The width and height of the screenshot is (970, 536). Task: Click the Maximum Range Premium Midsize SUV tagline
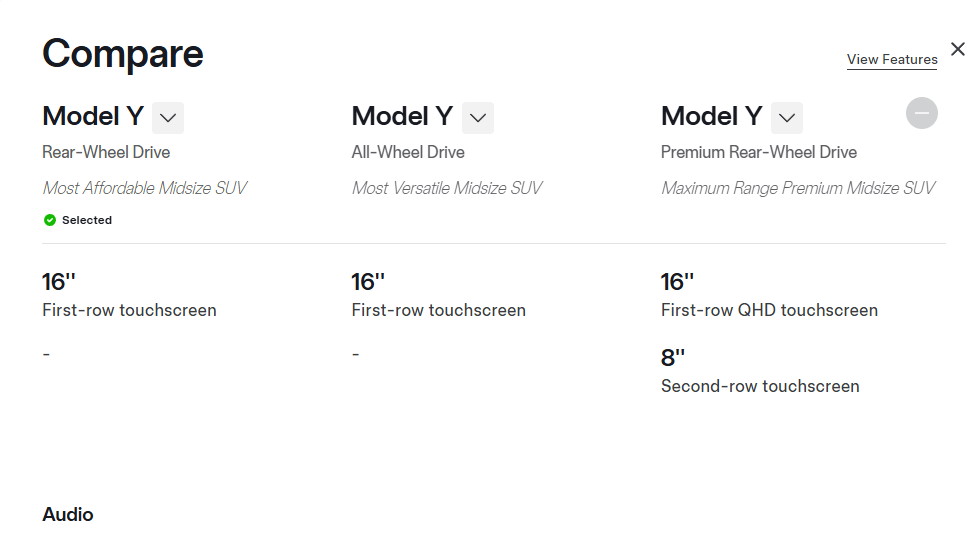[x=798, y=188]
